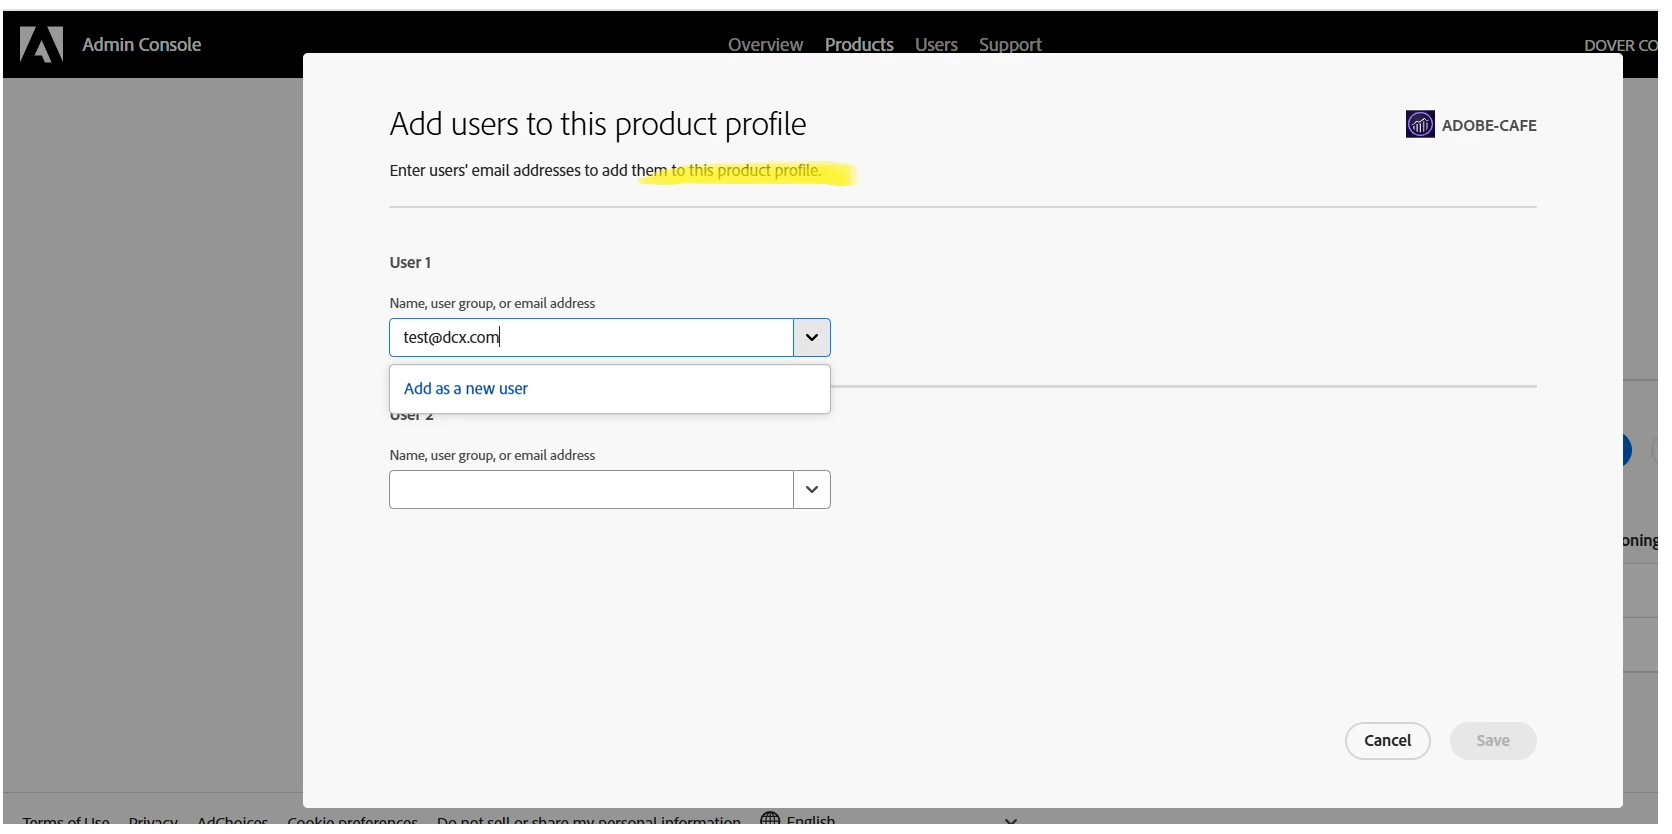Screen dimensions: 1672x834
Task: Cancel adding users
Action: [x=1388, y=741]
